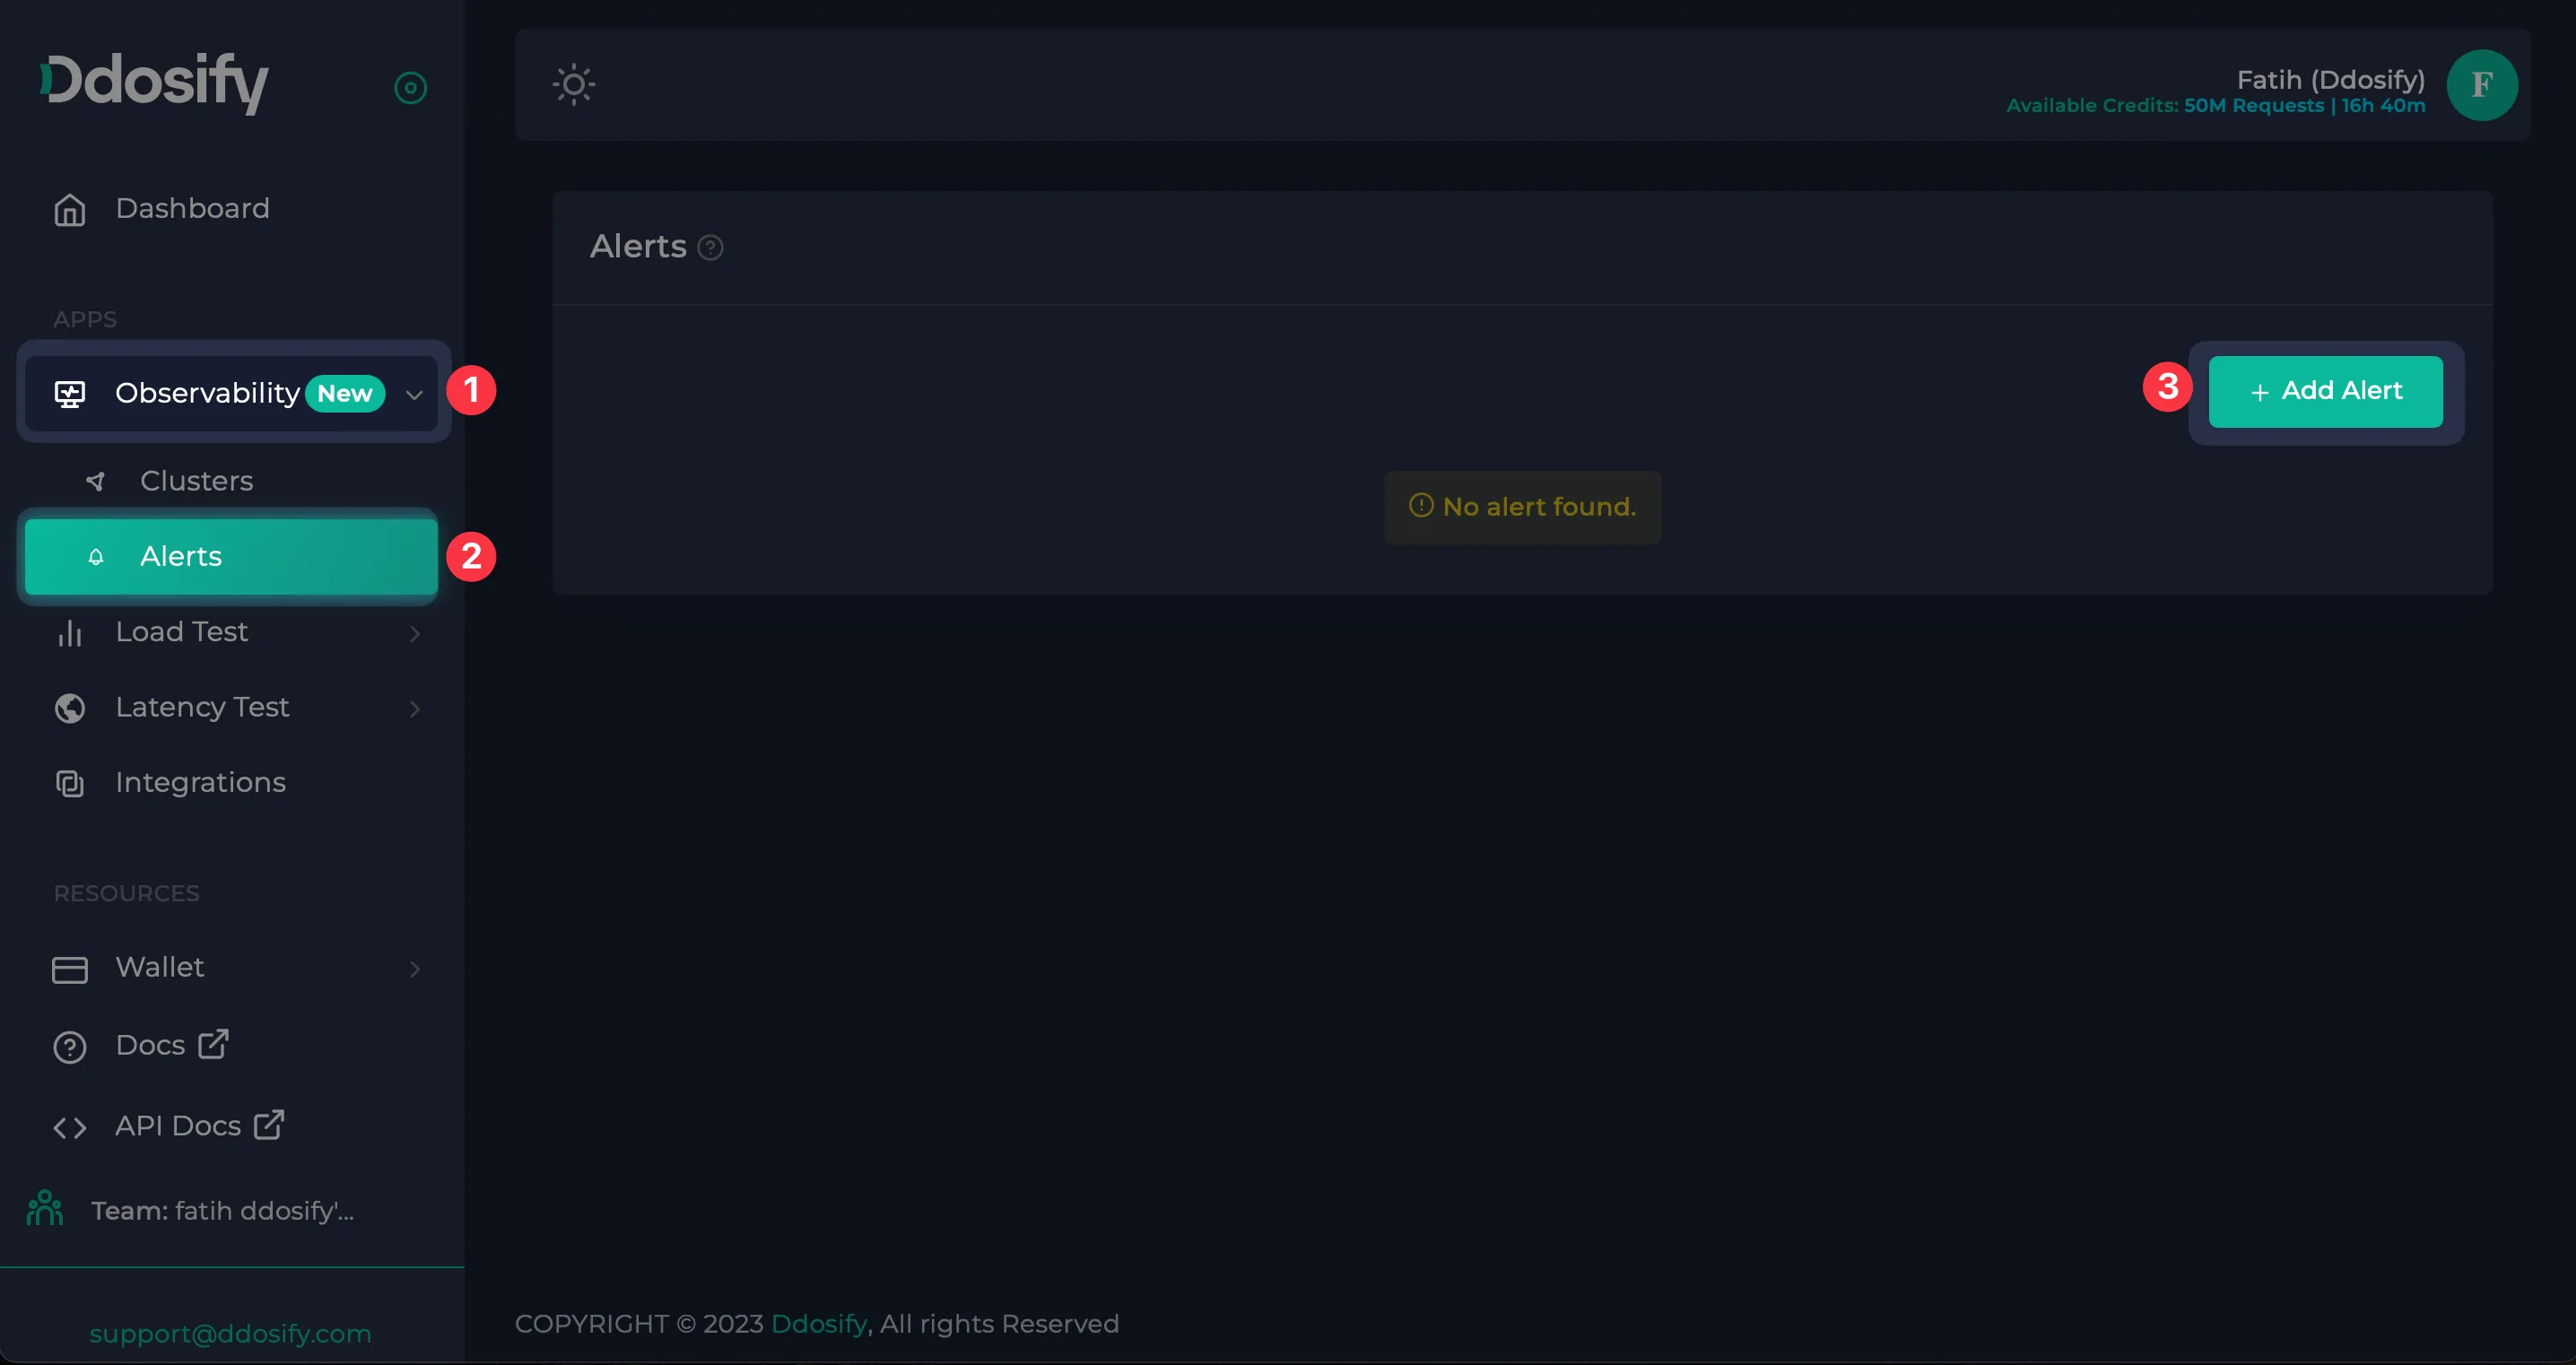
Task: Click the Clusters arrow icon
Action: click(96, 481)
